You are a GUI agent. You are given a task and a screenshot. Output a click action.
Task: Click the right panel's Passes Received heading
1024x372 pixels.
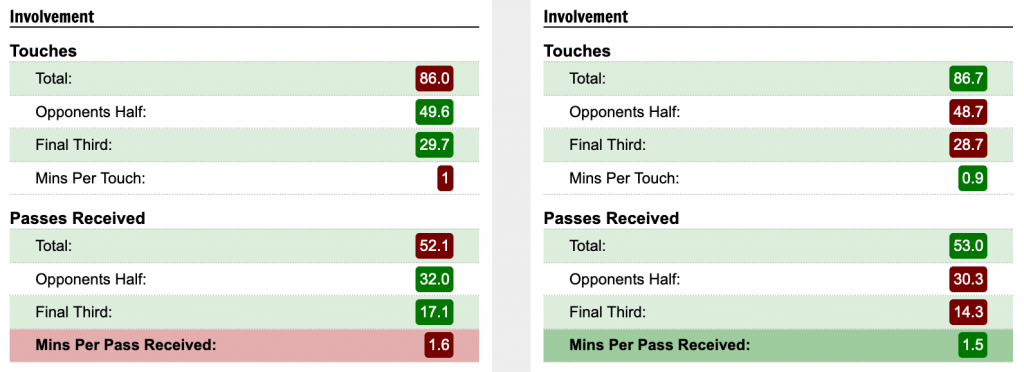(611, 218)
